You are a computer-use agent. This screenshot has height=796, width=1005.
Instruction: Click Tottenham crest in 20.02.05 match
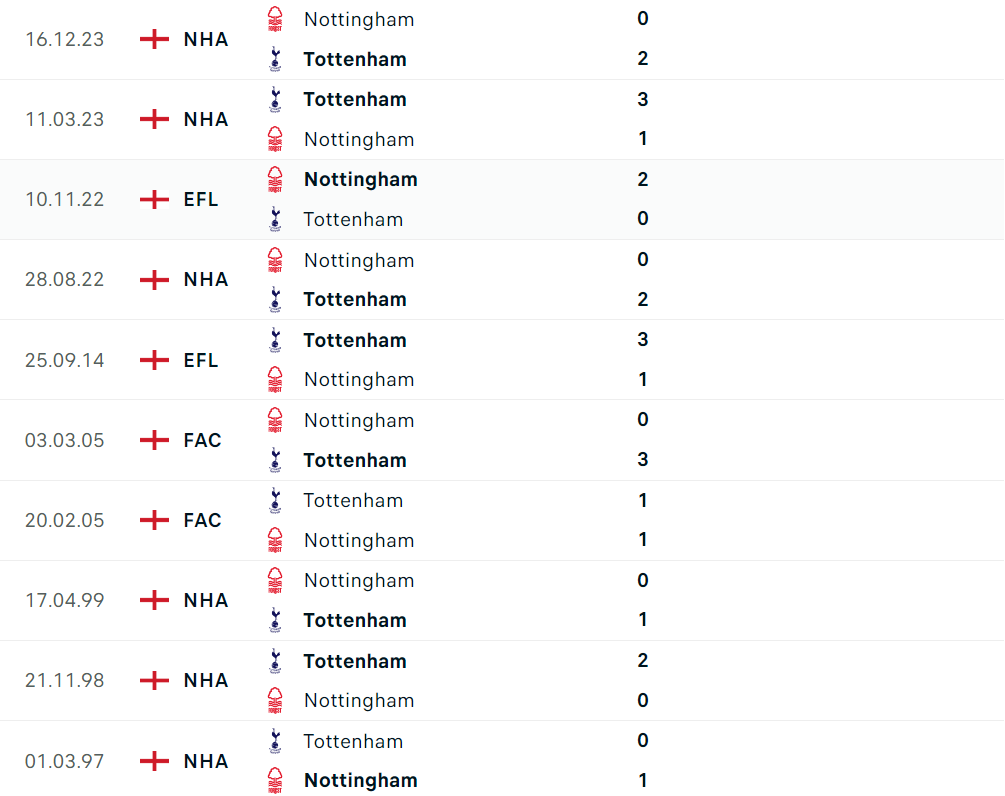tap(275, 500)
